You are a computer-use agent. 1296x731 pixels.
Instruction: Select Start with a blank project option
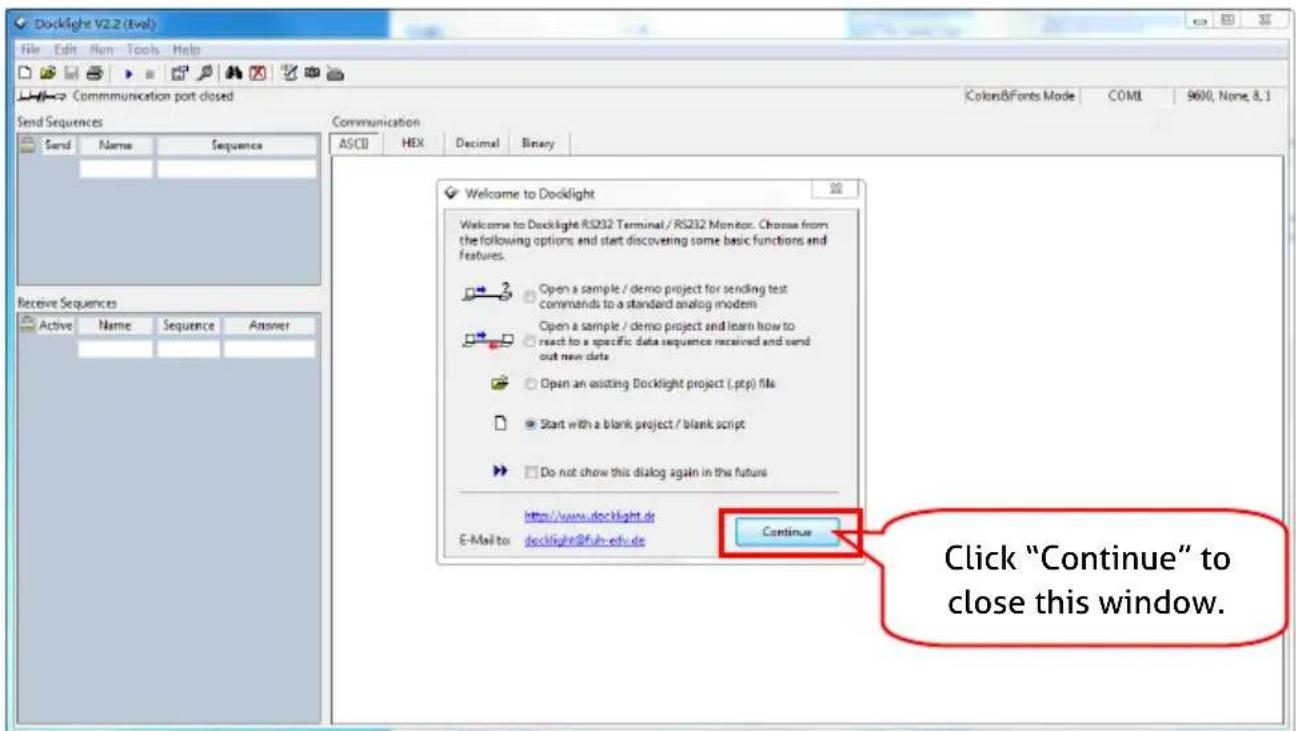[x=530, y=425]
